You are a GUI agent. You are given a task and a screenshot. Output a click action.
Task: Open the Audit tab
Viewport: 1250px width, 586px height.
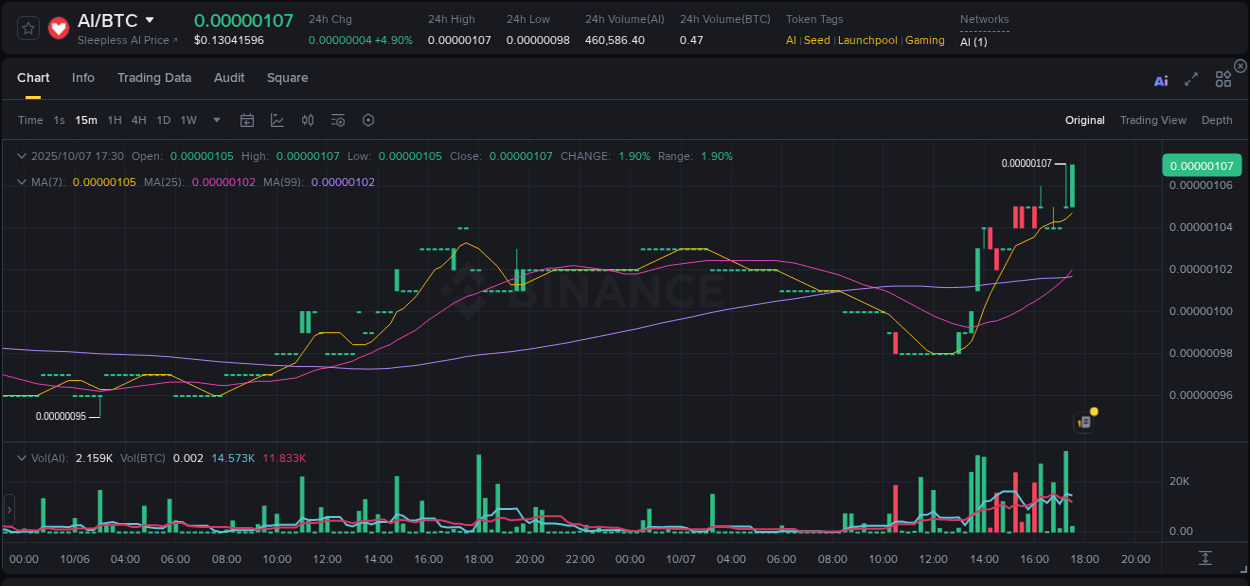click(229, 78)
